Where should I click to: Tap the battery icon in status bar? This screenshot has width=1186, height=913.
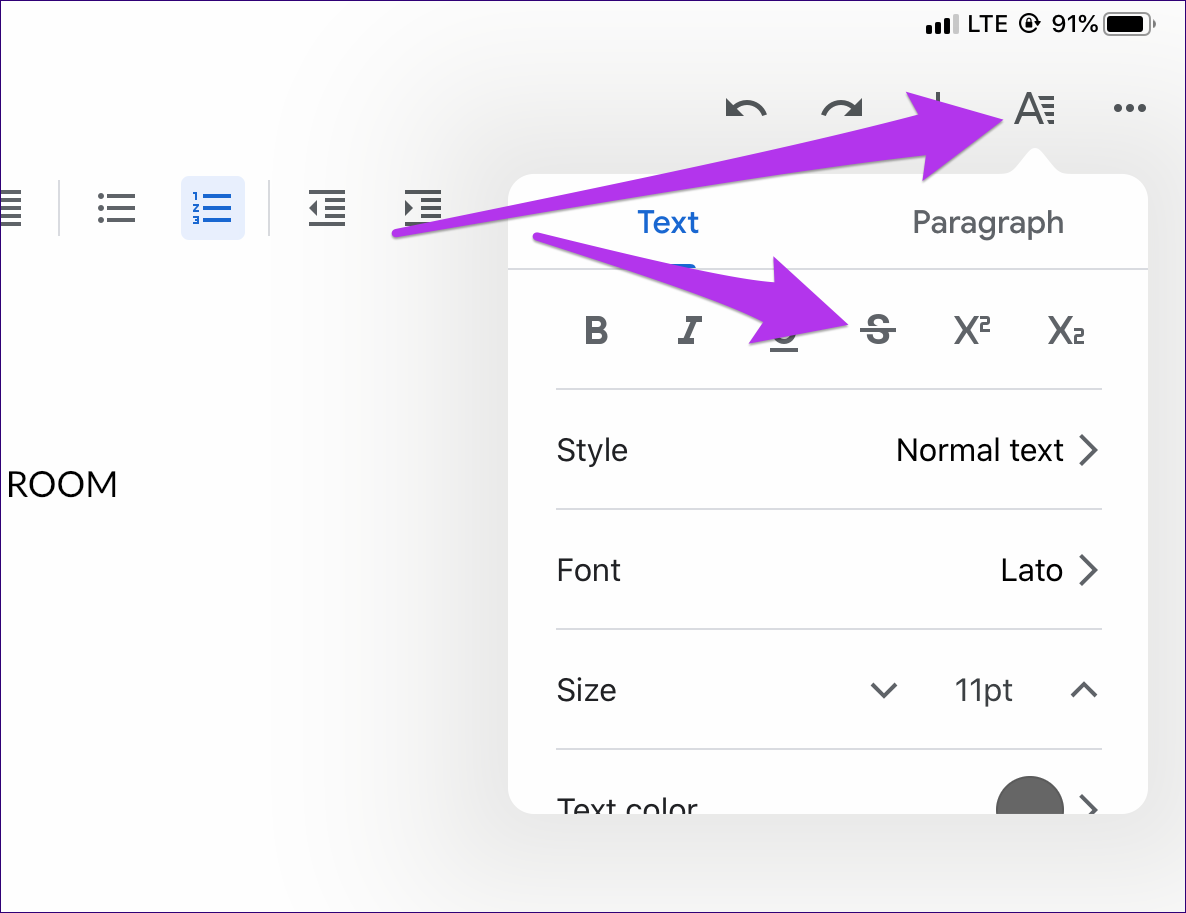pos(1129,24)
